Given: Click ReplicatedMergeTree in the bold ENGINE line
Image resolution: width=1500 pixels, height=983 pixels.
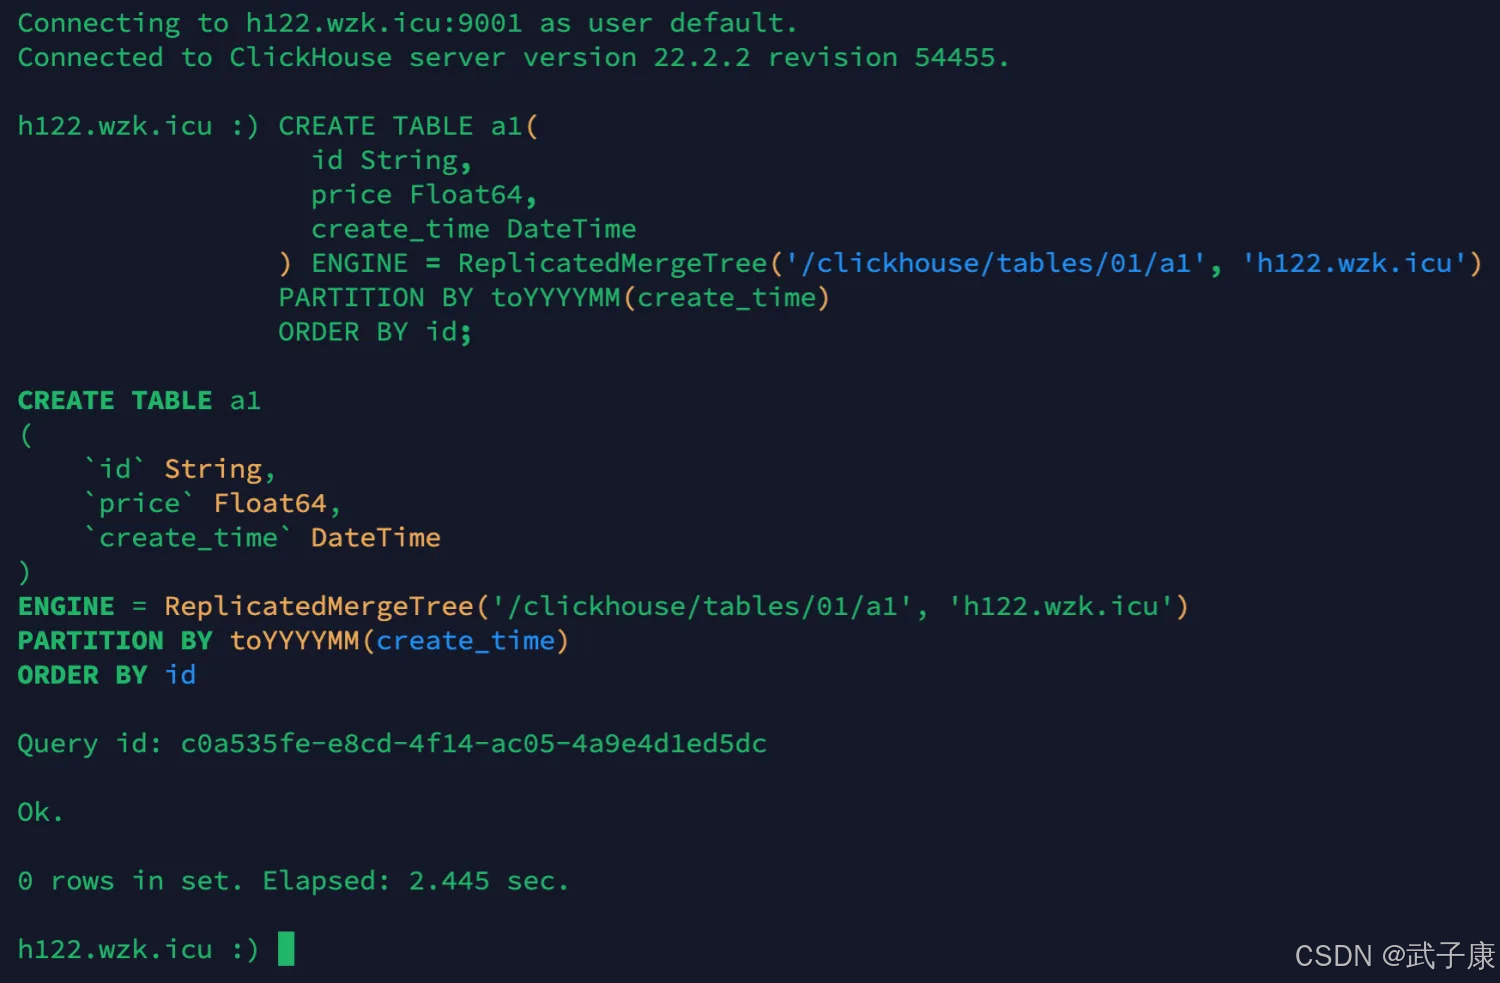Looking at the screenshot, I should click(x=318, y=607).
